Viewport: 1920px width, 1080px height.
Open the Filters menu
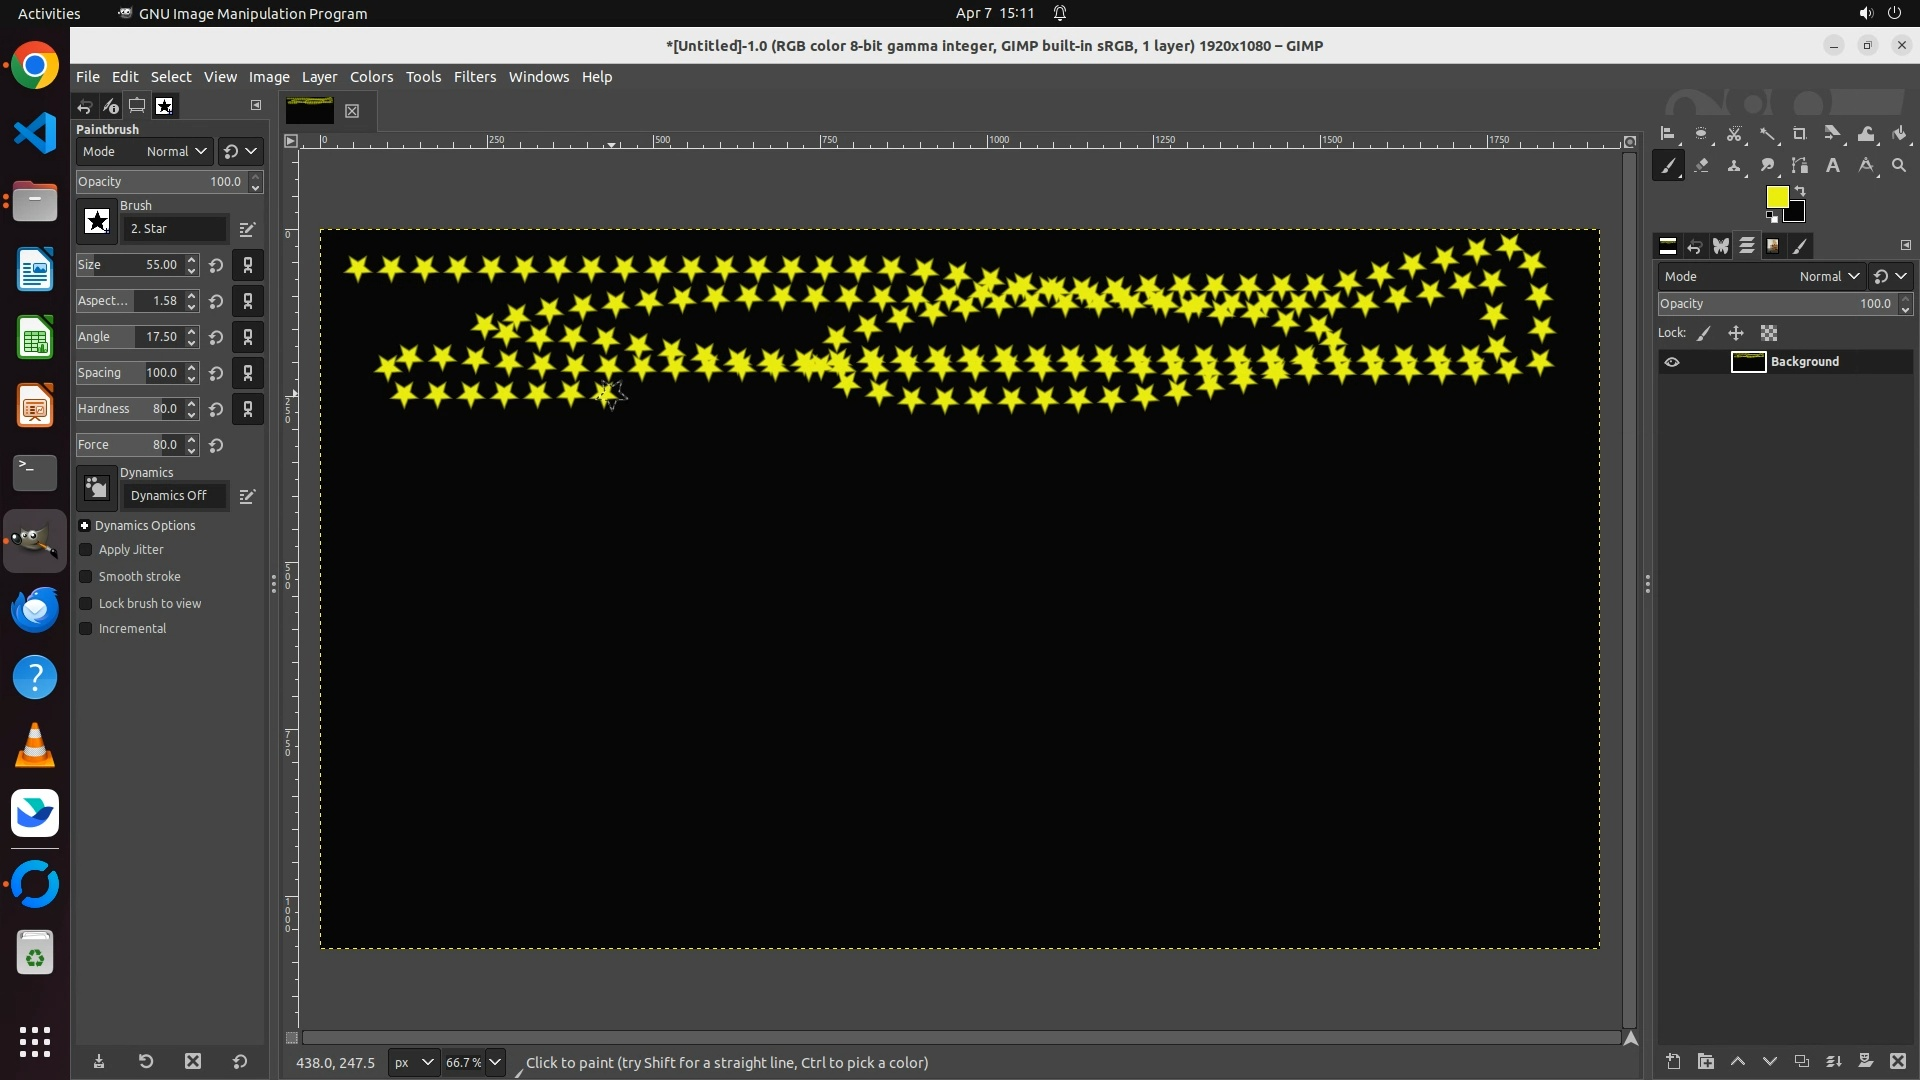(x=474, y=77)
